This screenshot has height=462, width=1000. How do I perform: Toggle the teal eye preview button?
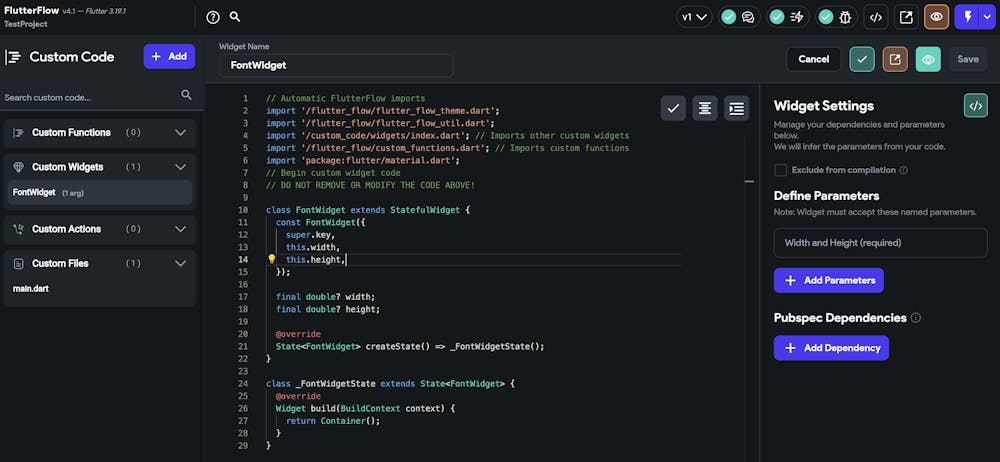(928, 59)
